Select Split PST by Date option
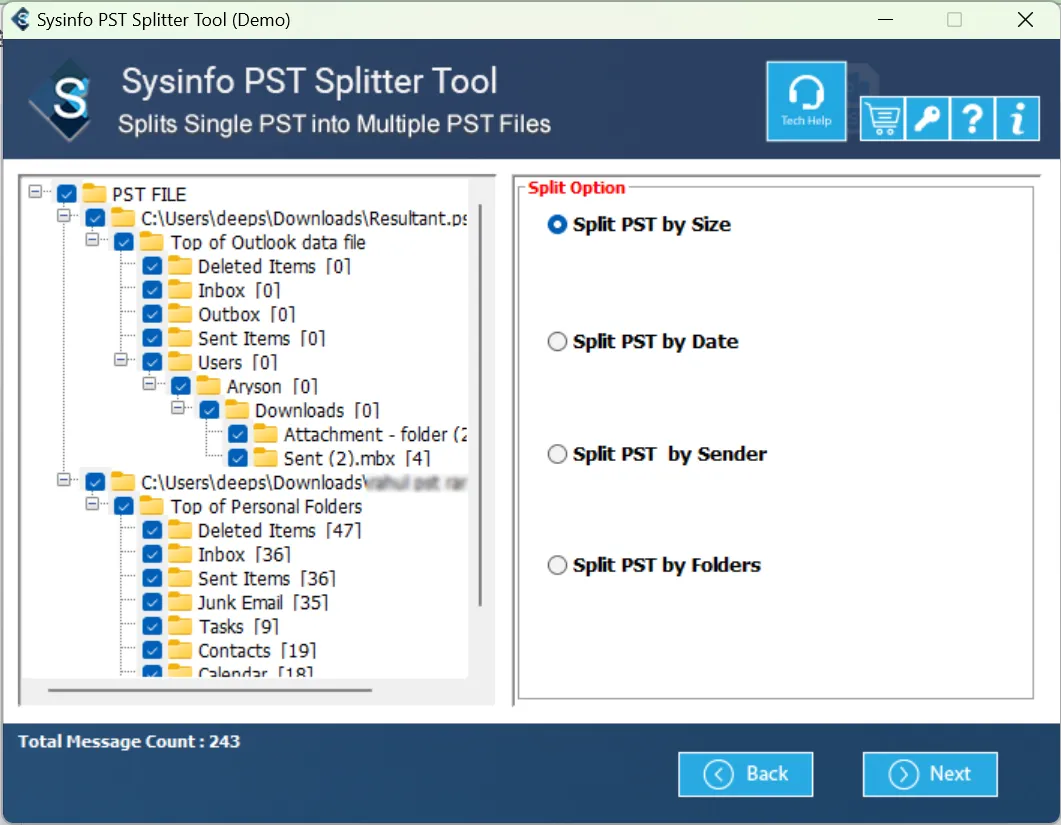 click(643, 341)
